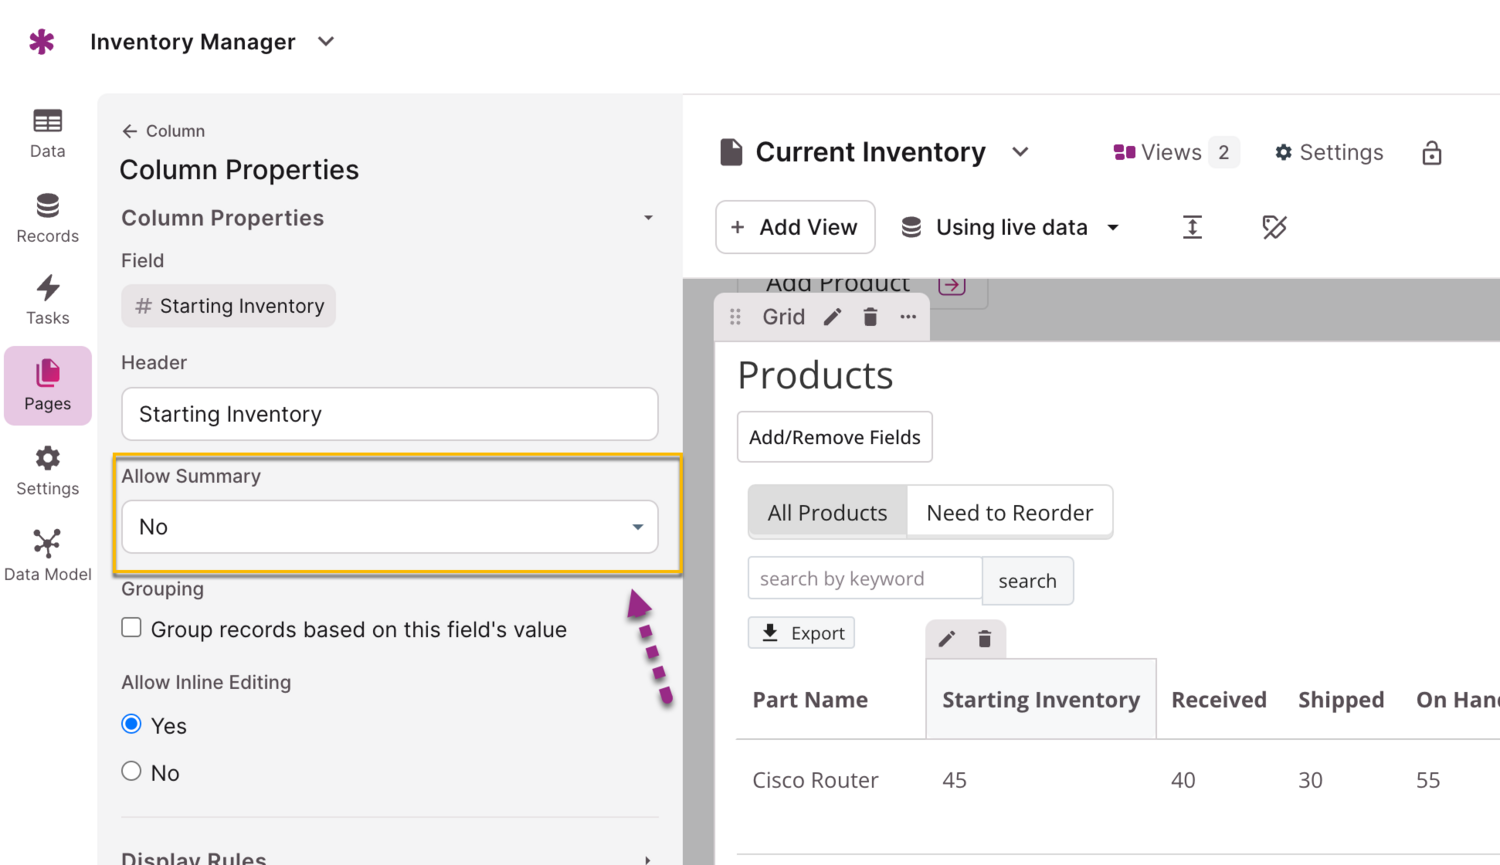1500x865 pixels.
Task: Select Yes for Allow Inline Editing
Action: (132, 724)
